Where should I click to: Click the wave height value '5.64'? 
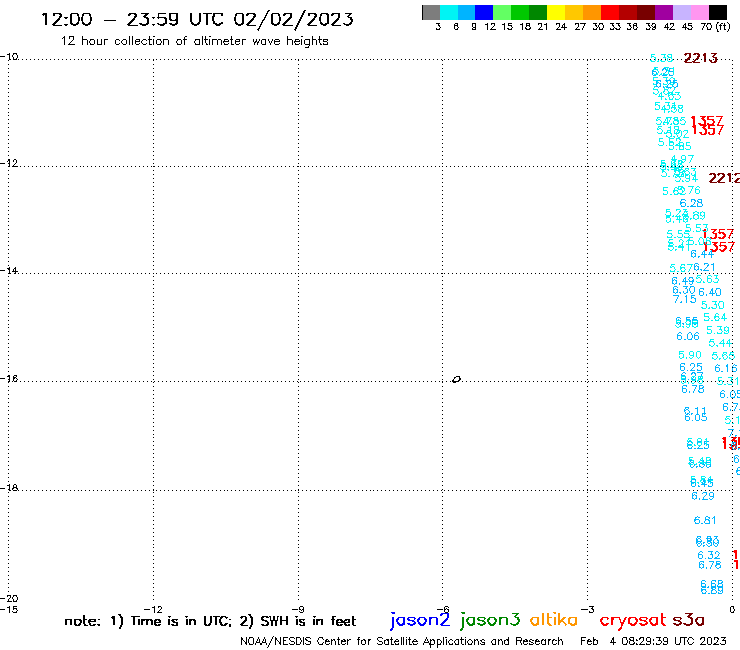[x=715, y=318]
